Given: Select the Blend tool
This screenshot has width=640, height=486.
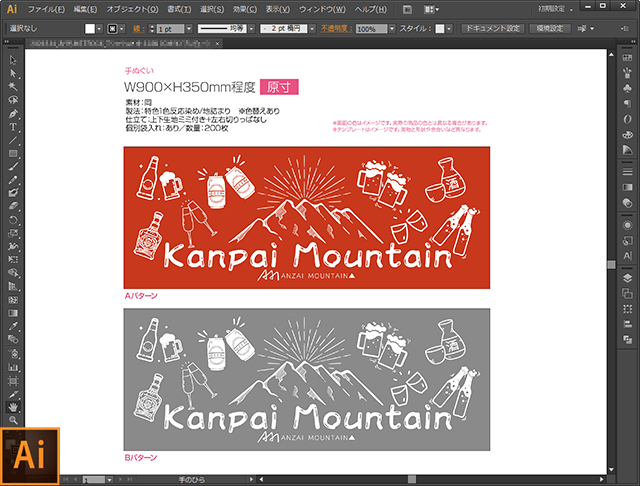Looking at the screenshot, I should click(13, 340).
